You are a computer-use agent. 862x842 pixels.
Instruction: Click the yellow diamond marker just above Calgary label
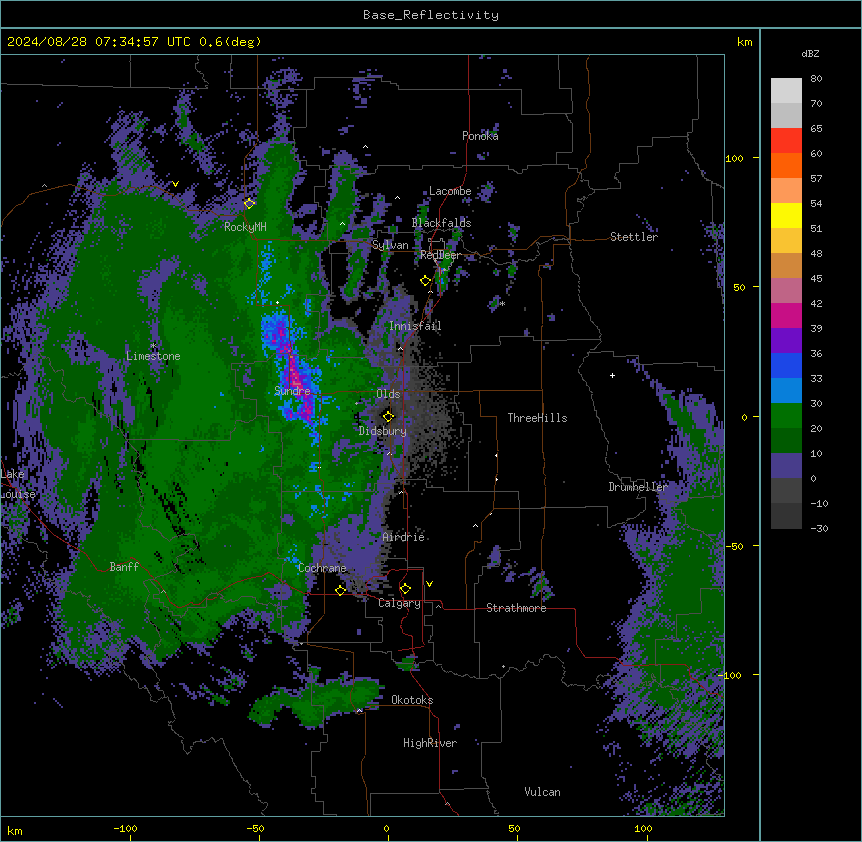pyautogui.click(x=405, y=589)
